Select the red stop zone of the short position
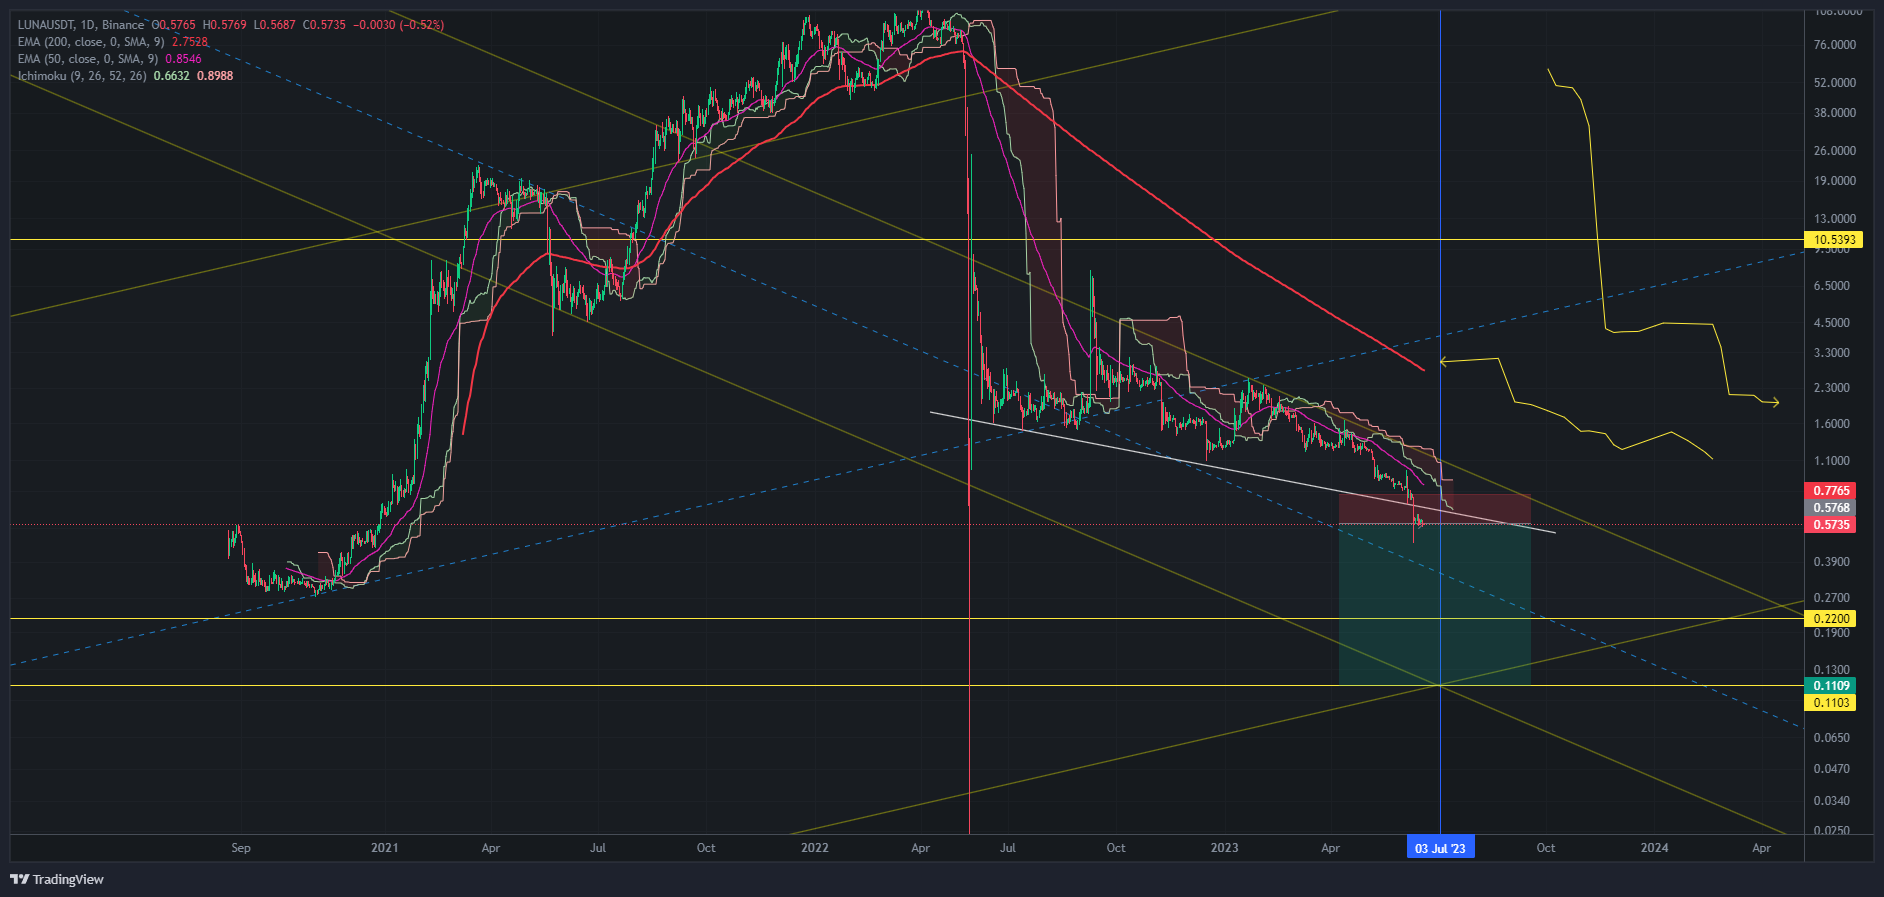This screenshot has width=1884, height=897. (x=1434, y=509)
